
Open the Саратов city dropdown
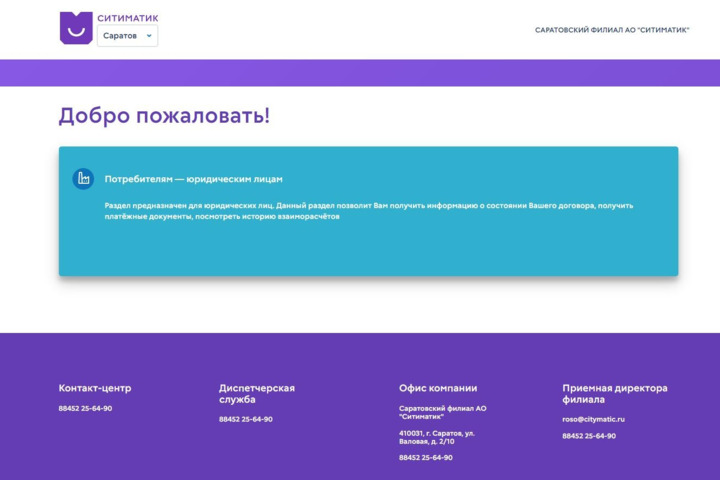coord(126,36)
